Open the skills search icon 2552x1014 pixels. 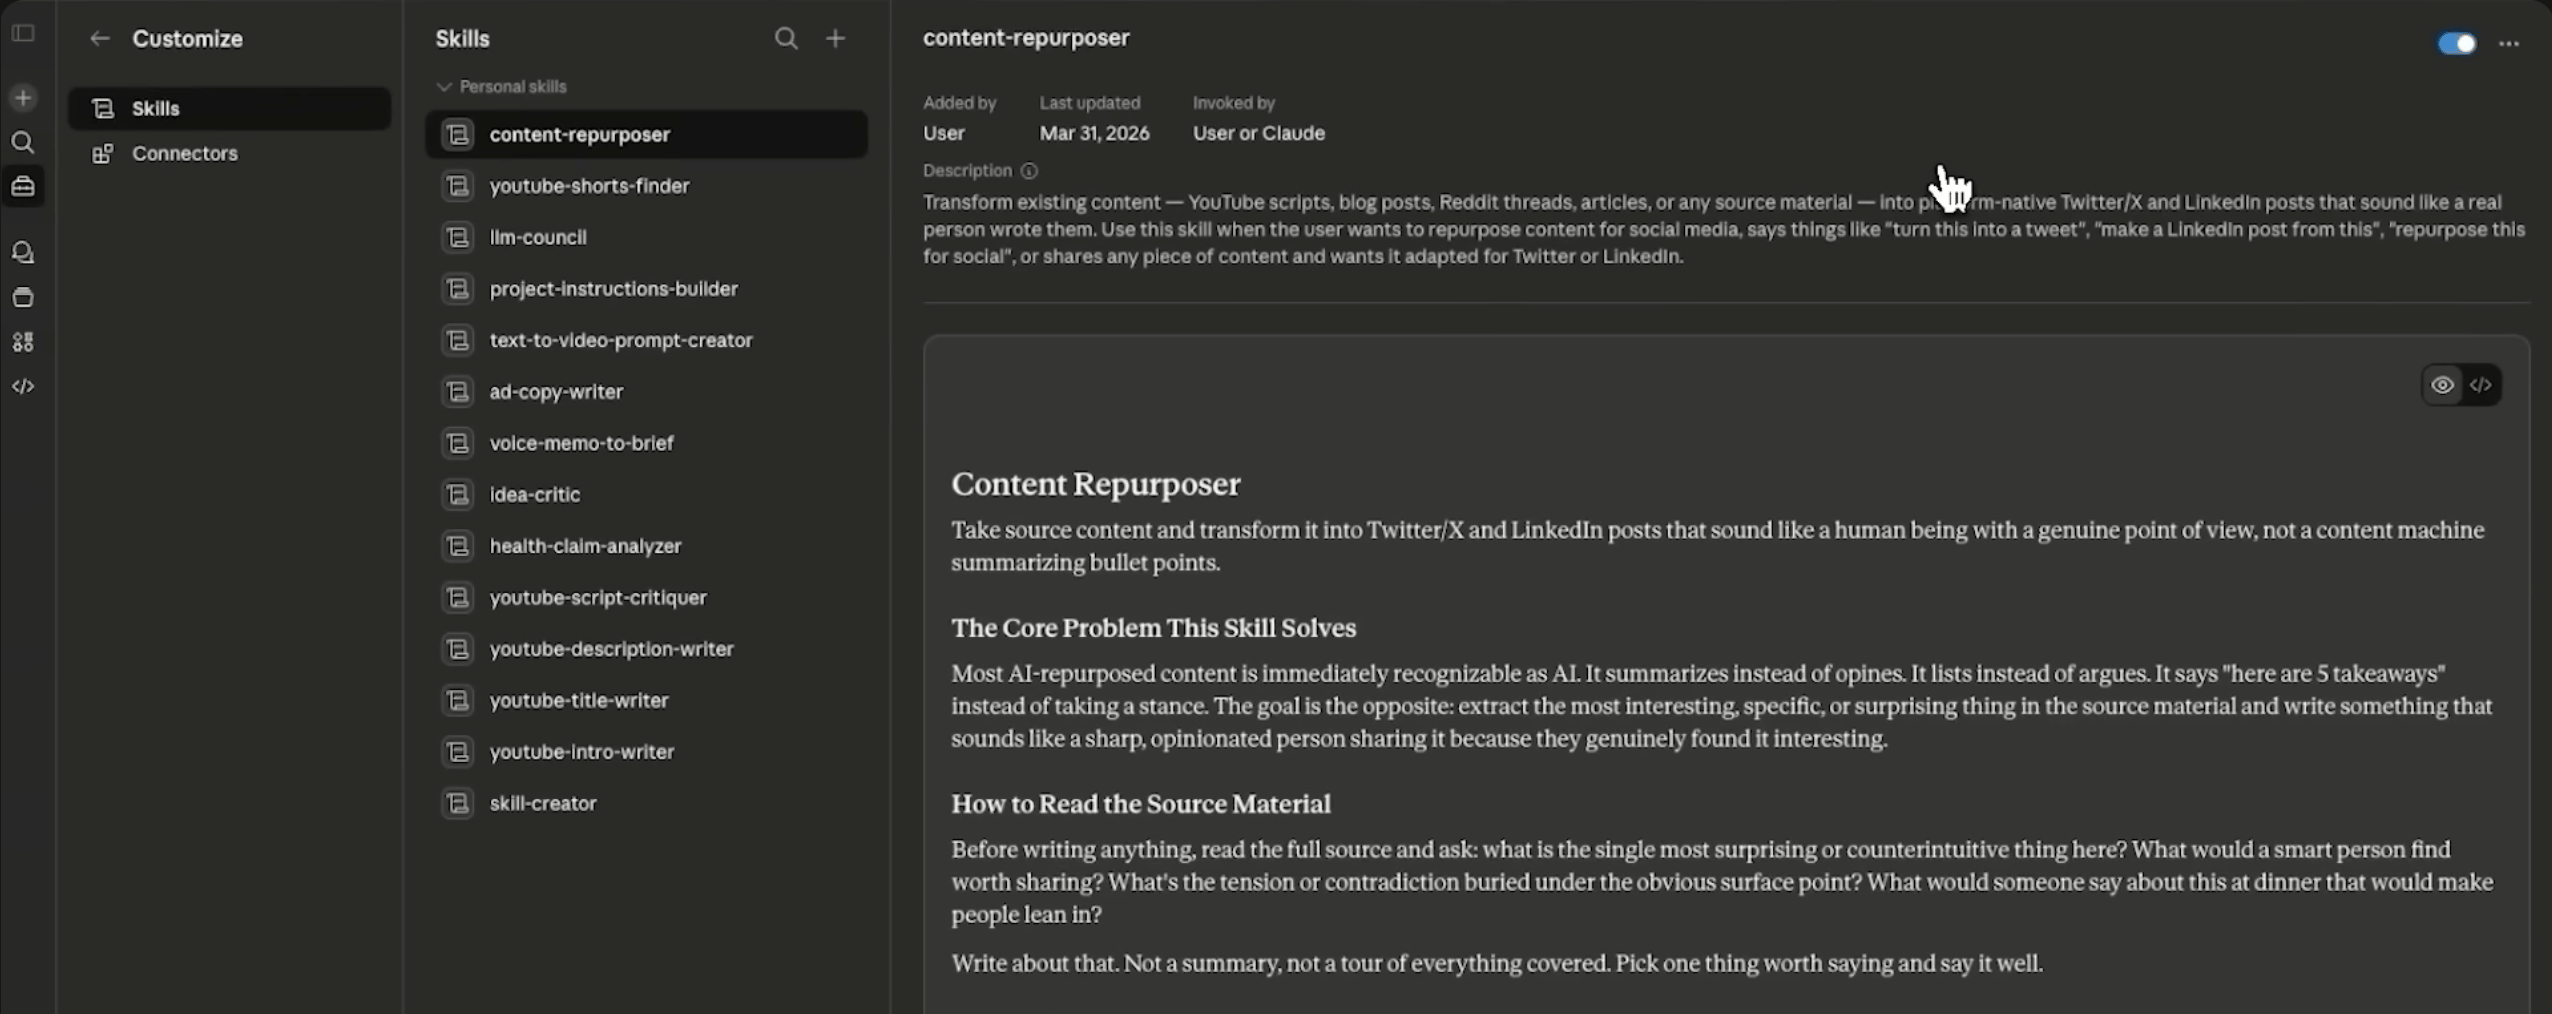point(786,39)
